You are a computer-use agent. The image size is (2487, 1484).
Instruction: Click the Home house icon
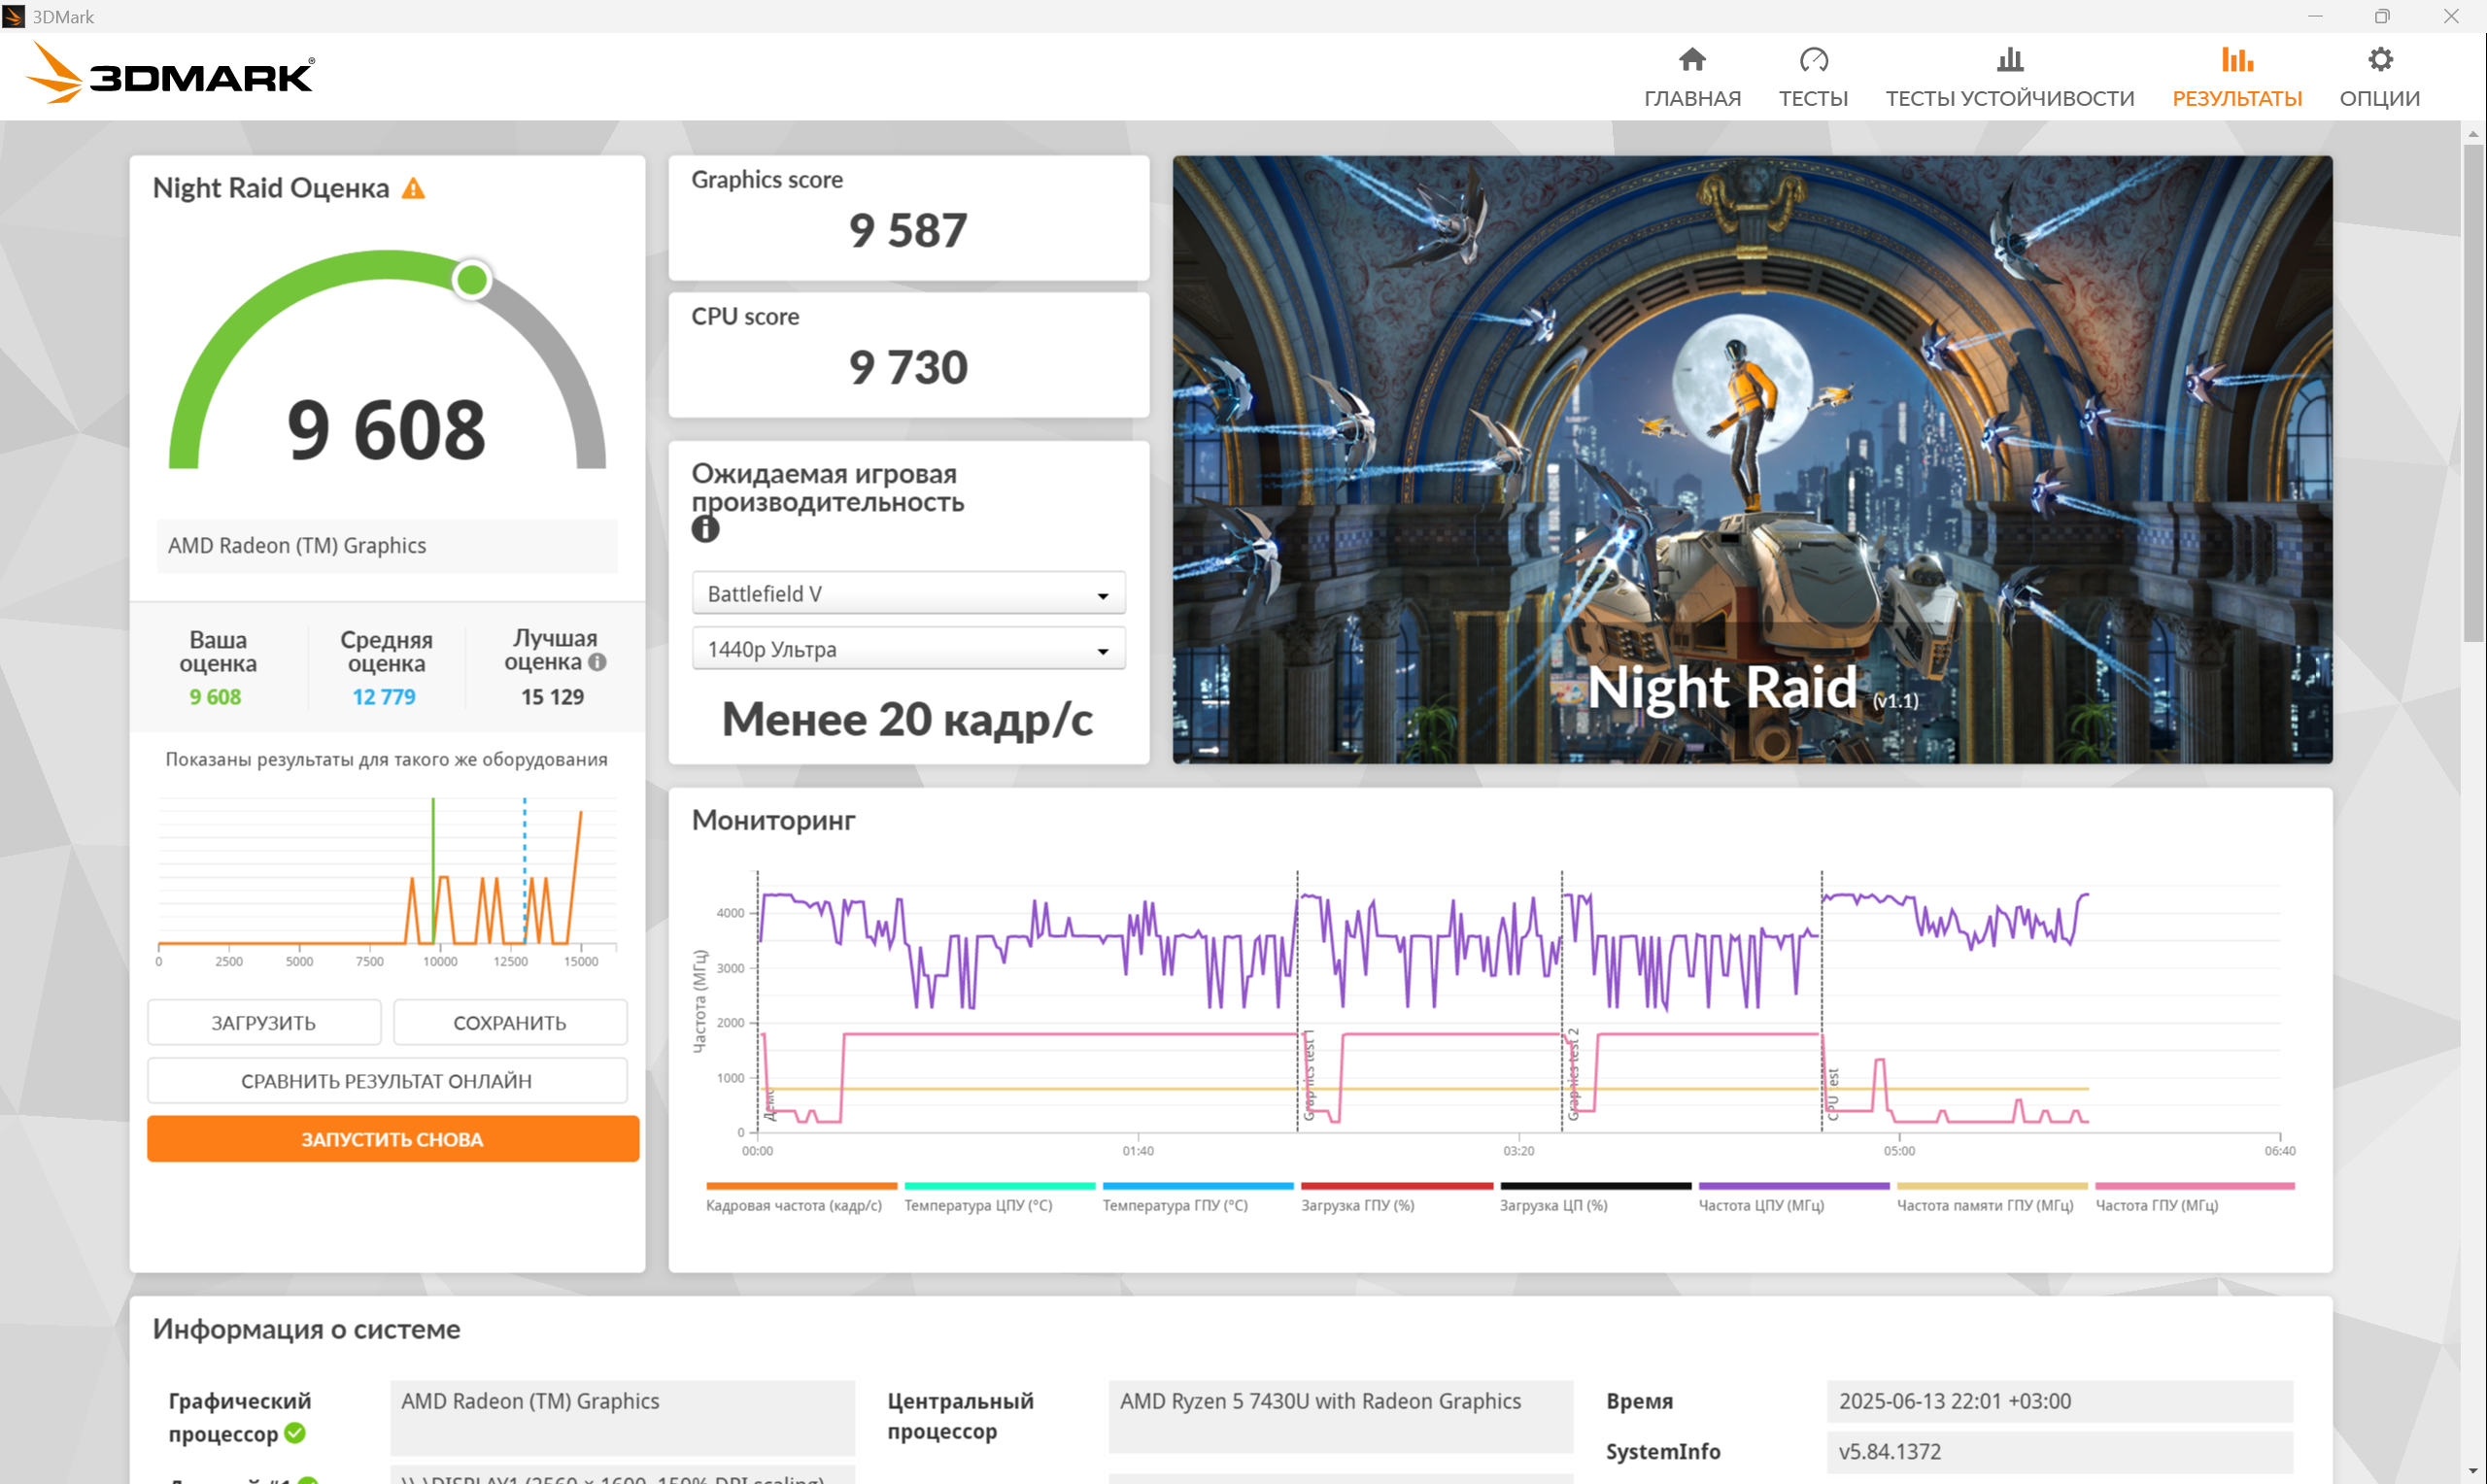tap(1691, 60)
